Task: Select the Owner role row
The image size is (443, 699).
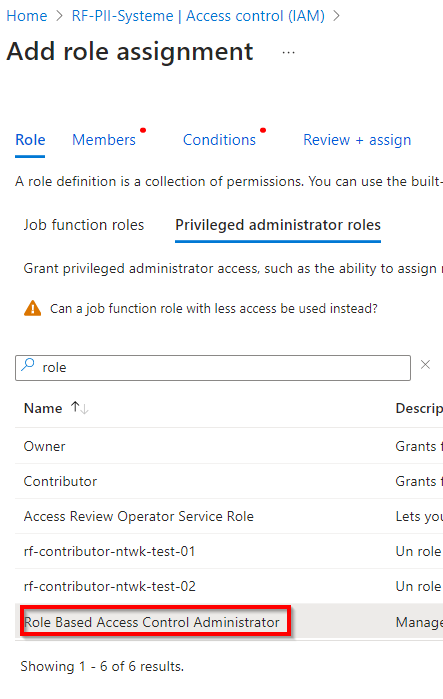Action: pyautogui.click(x=229, y=446)
